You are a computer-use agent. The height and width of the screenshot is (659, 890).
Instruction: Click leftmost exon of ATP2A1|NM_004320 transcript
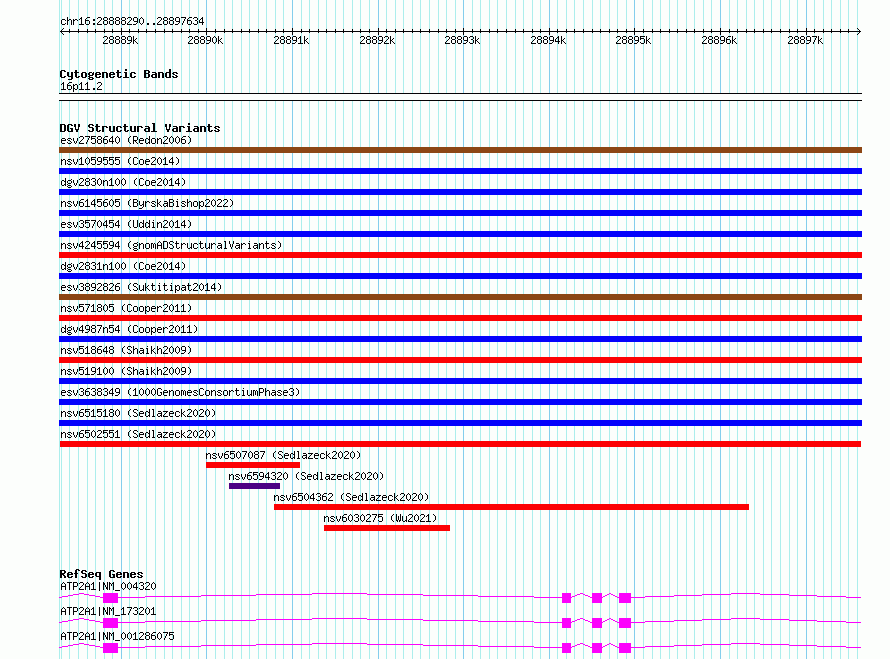click(x=111, y=598)
